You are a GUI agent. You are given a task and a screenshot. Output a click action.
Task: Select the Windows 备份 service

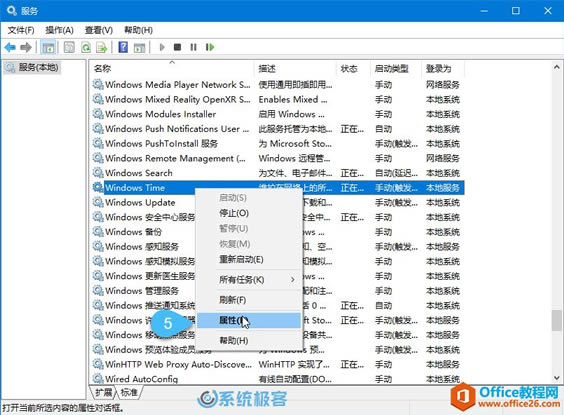[133, 232]
